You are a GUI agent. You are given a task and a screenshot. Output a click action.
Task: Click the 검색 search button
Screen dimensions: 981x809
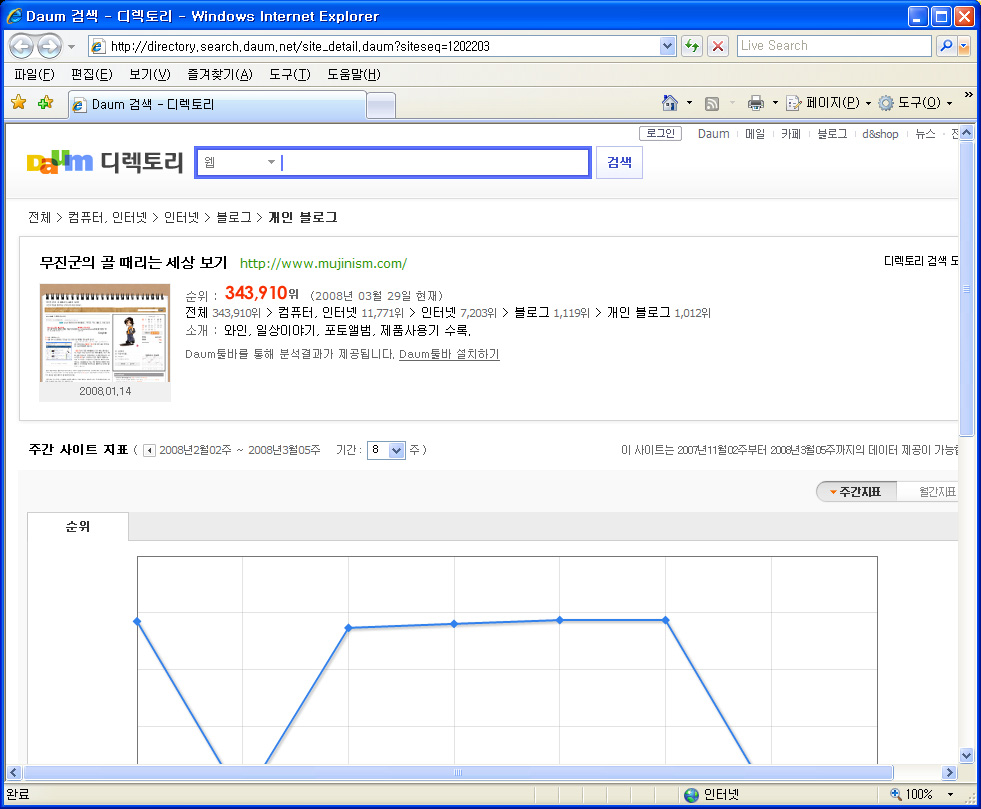(x=619, y=163)
